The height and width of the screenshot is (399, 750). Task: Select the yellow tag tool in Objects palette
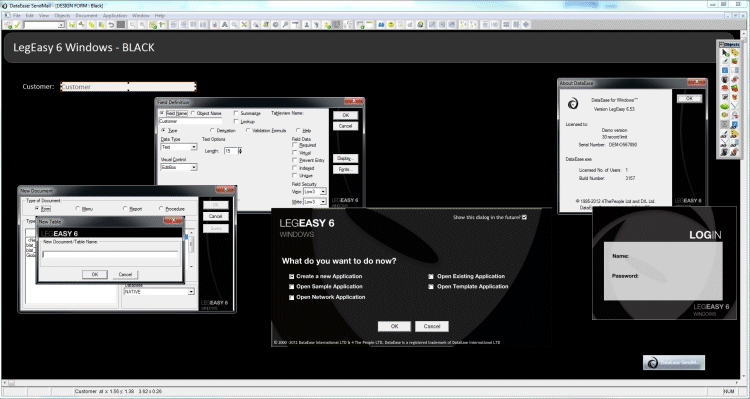(x=735, y=53)
